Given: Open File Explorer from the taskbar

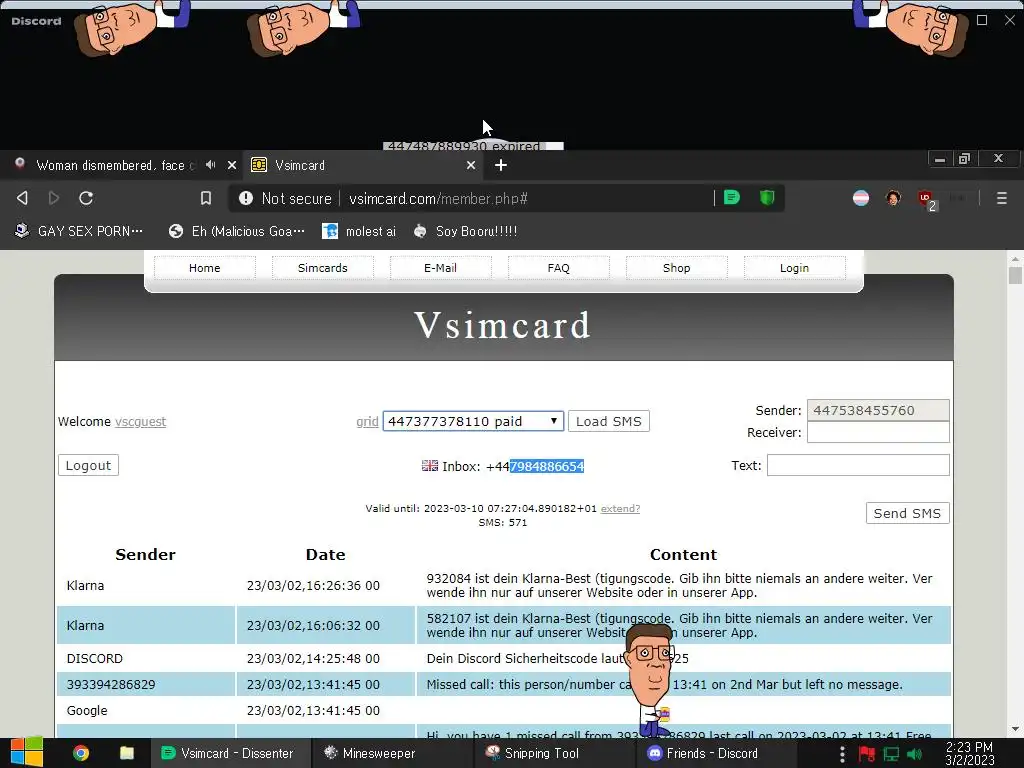Looking at the screenshot, I should pos(127,753).
